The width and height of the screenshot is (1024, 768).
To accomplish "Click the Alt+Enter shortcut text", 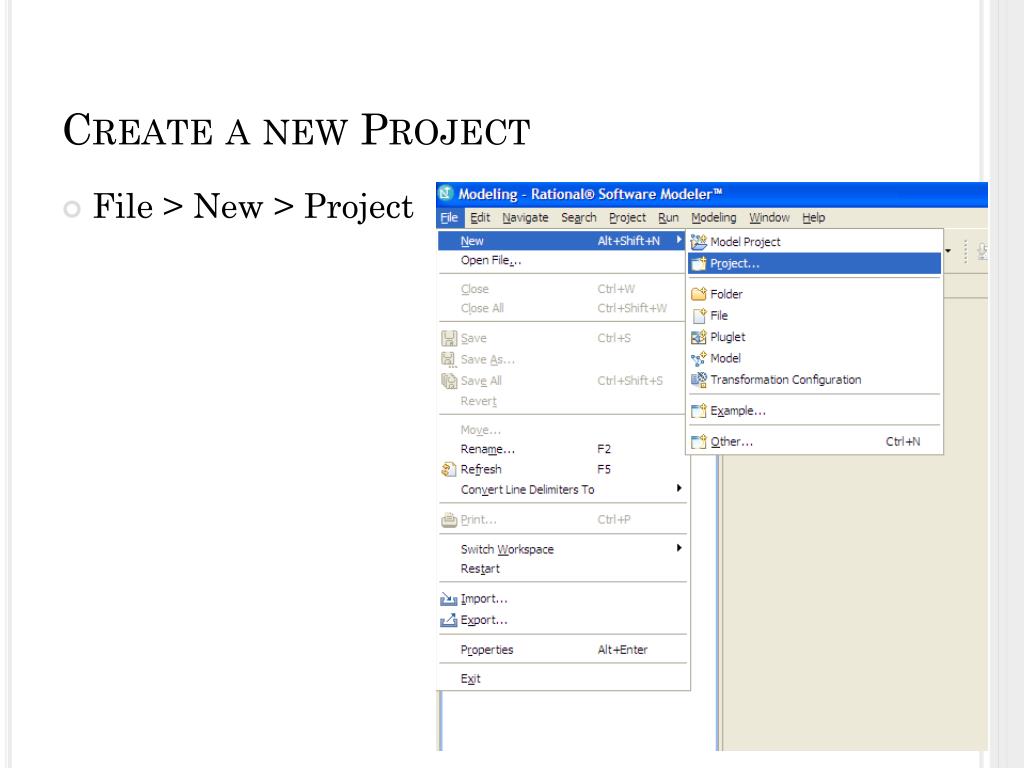I will pyautogui.click(x=622, y=650).
